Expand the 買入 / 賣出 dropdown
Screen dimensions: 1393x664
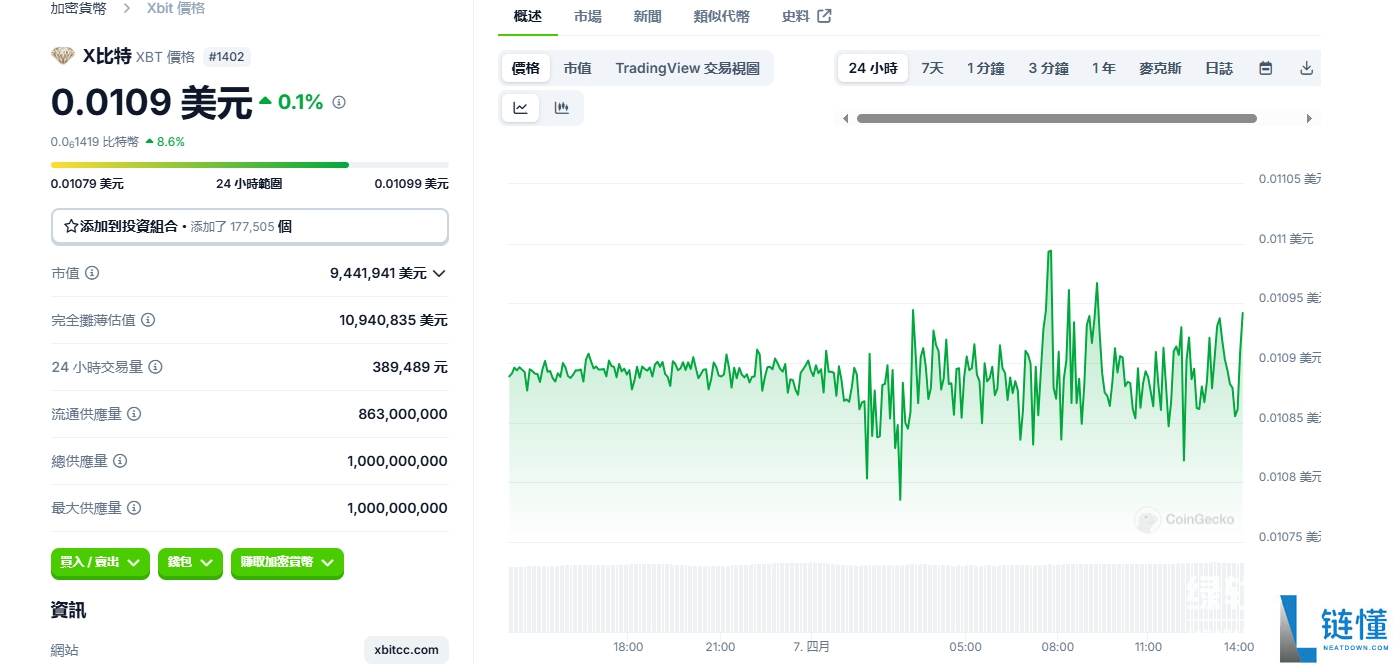pos(100,563)
